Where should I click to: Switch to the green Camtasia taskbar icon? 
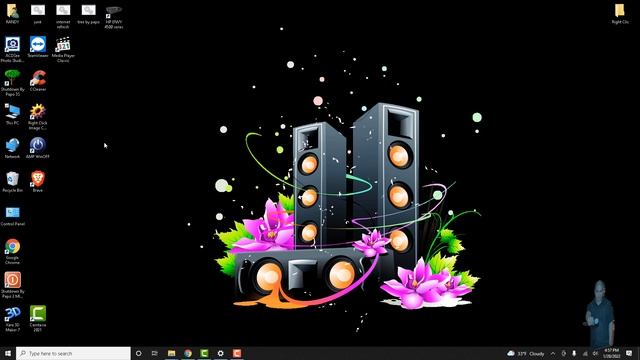coord(204,353)
